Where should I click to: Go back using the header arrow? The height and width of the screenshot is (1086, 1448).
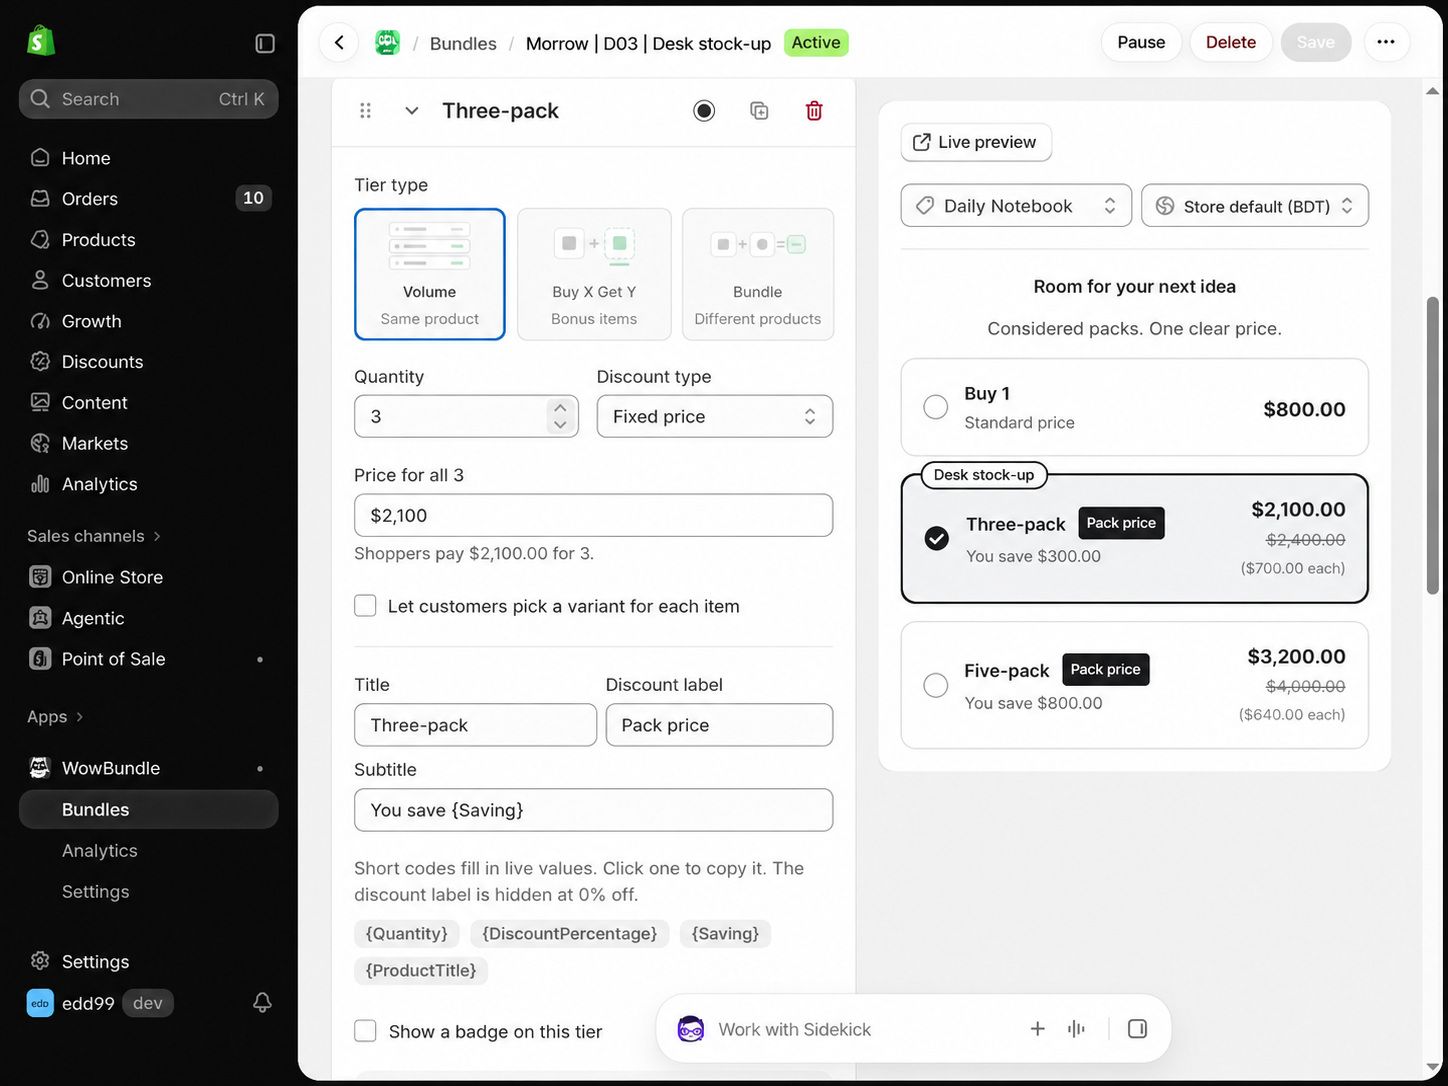point(339,42)
